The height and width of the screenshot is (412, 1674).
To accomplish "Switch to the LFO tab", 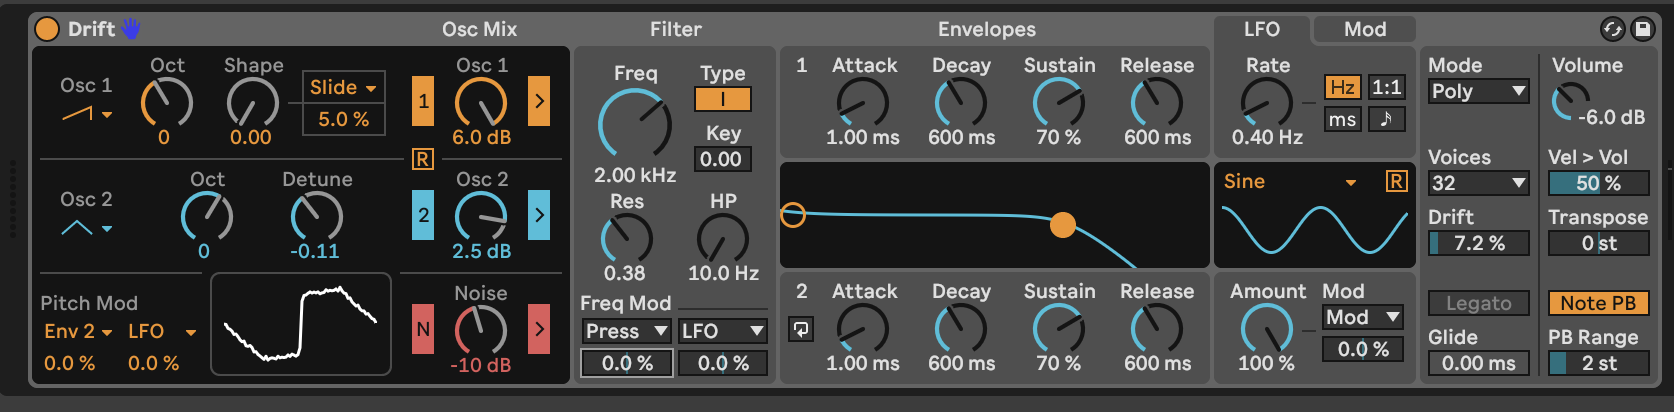I will point(1262,29).
